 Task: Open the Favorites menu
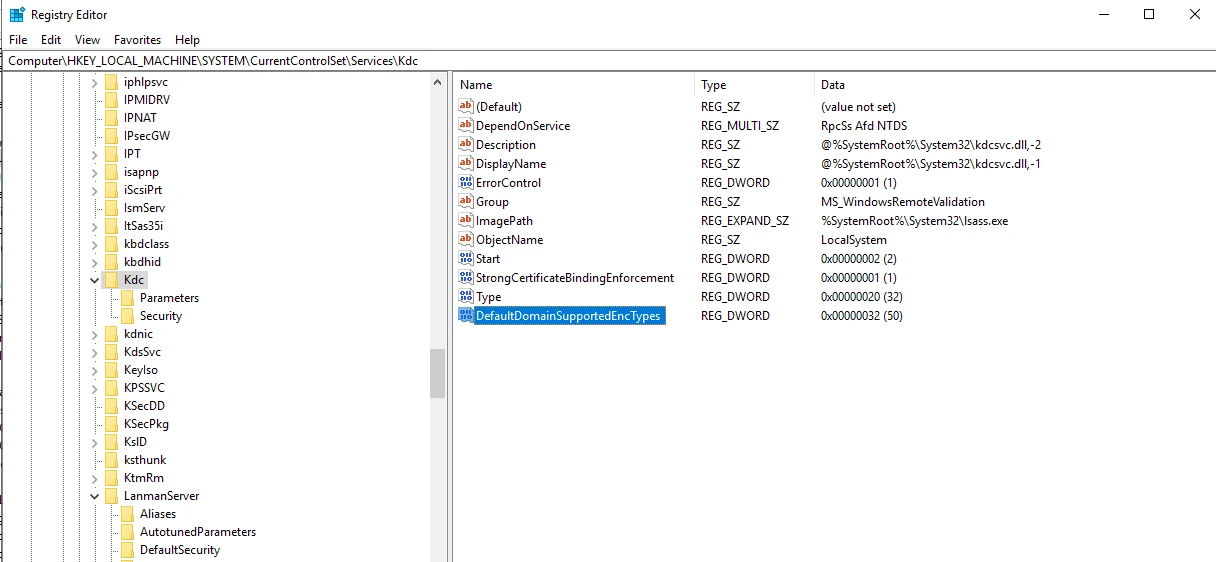coord(137,40)
